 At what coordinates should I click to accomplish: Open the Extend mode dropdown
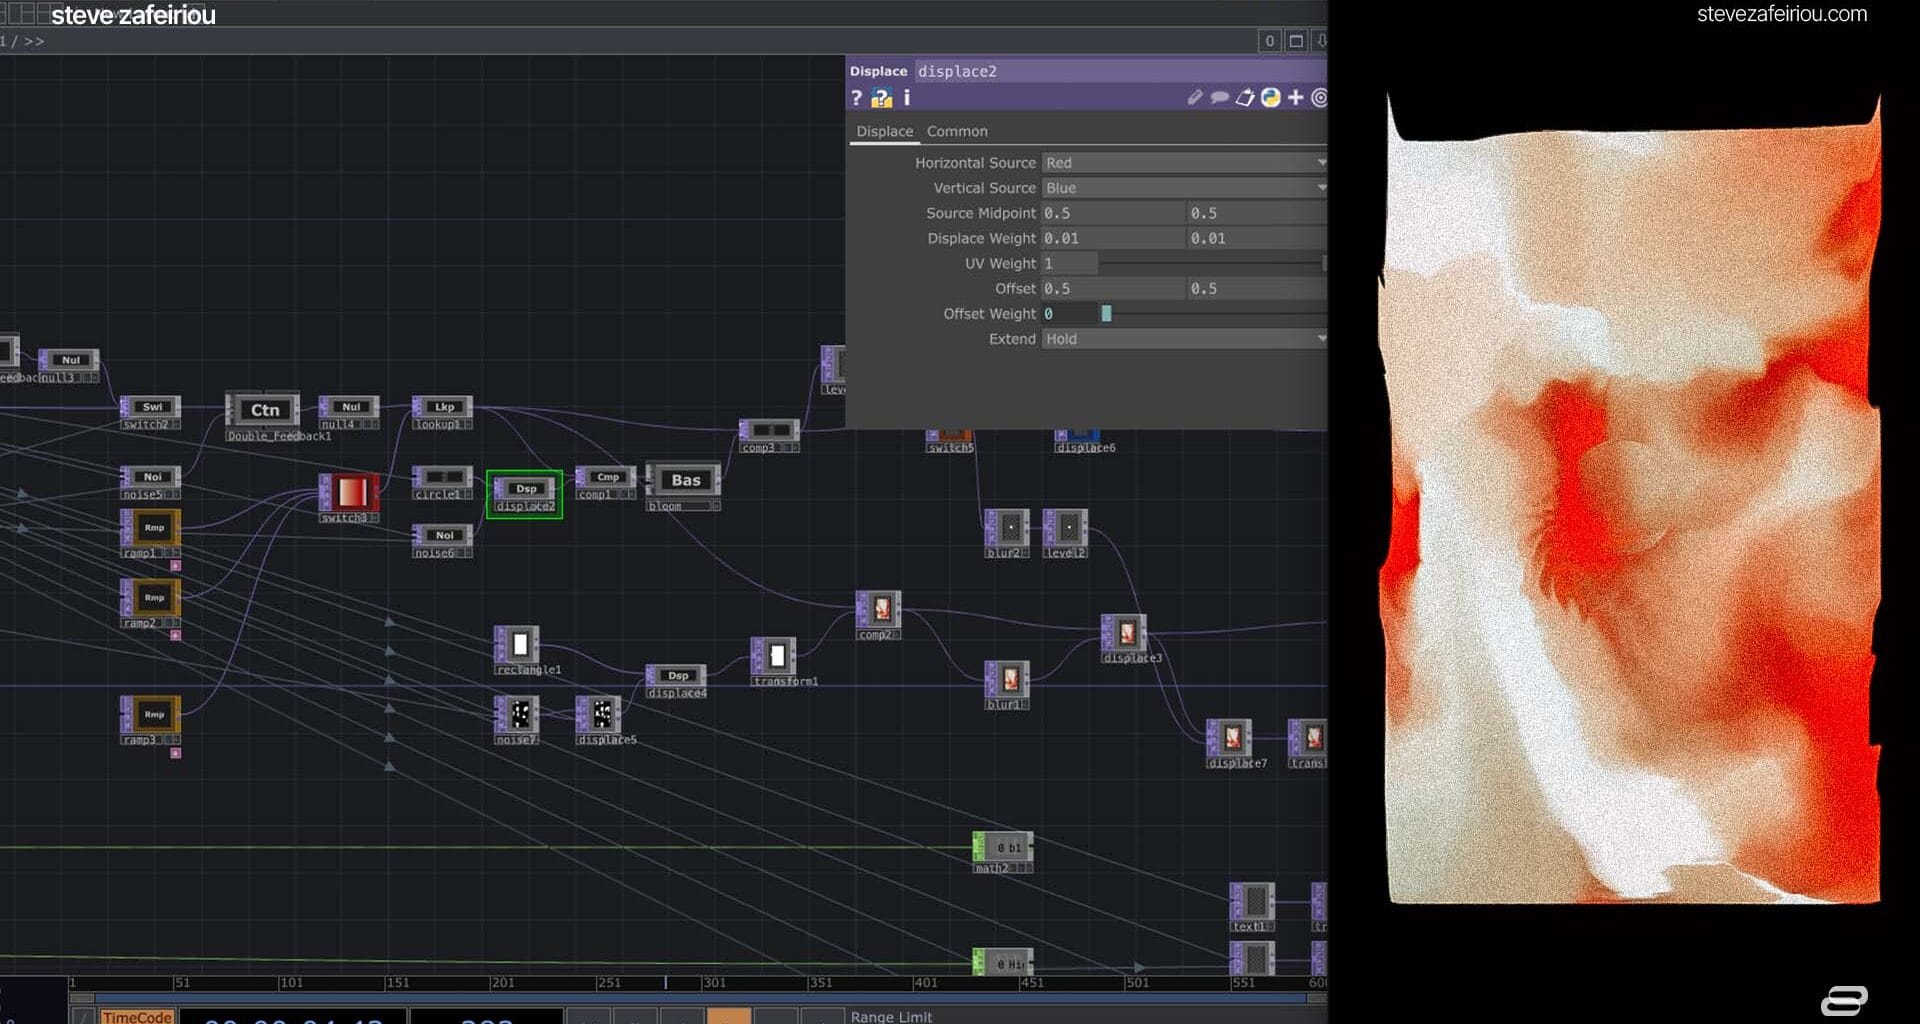[x=1184, y=339]
